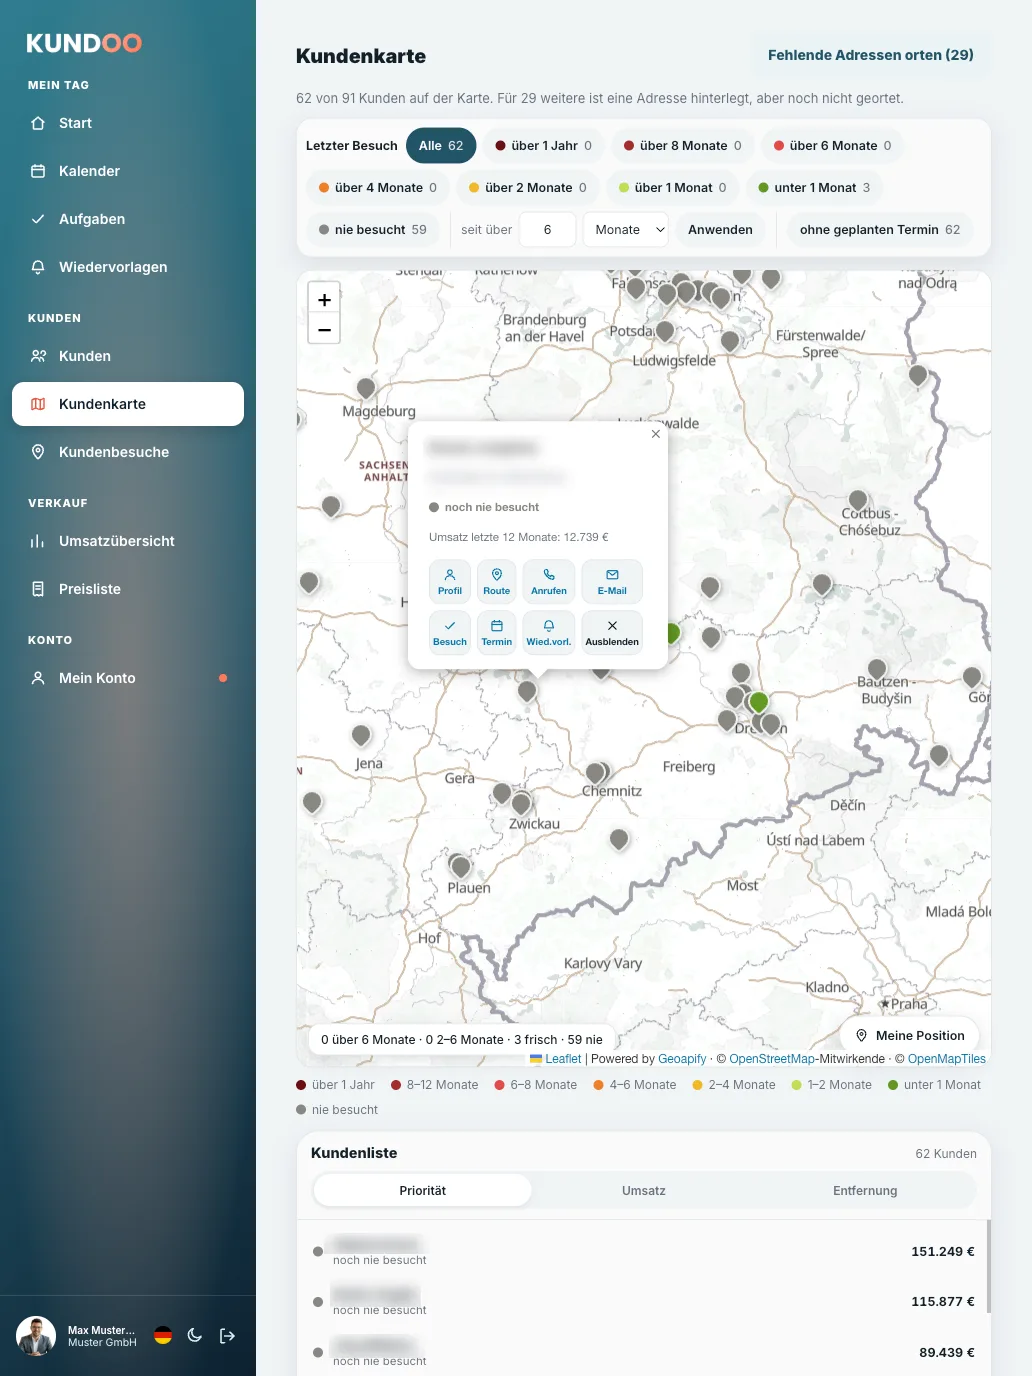
Task: Click the Preisliste document icon
Action: click(38, 589)
